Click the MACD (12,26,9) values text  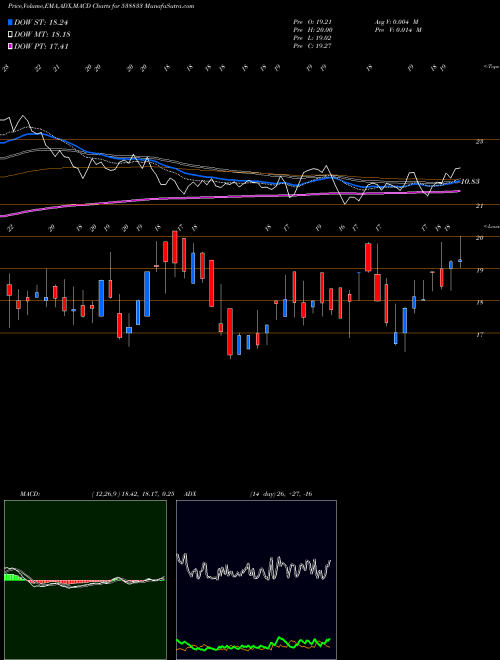tap(133, 494)
